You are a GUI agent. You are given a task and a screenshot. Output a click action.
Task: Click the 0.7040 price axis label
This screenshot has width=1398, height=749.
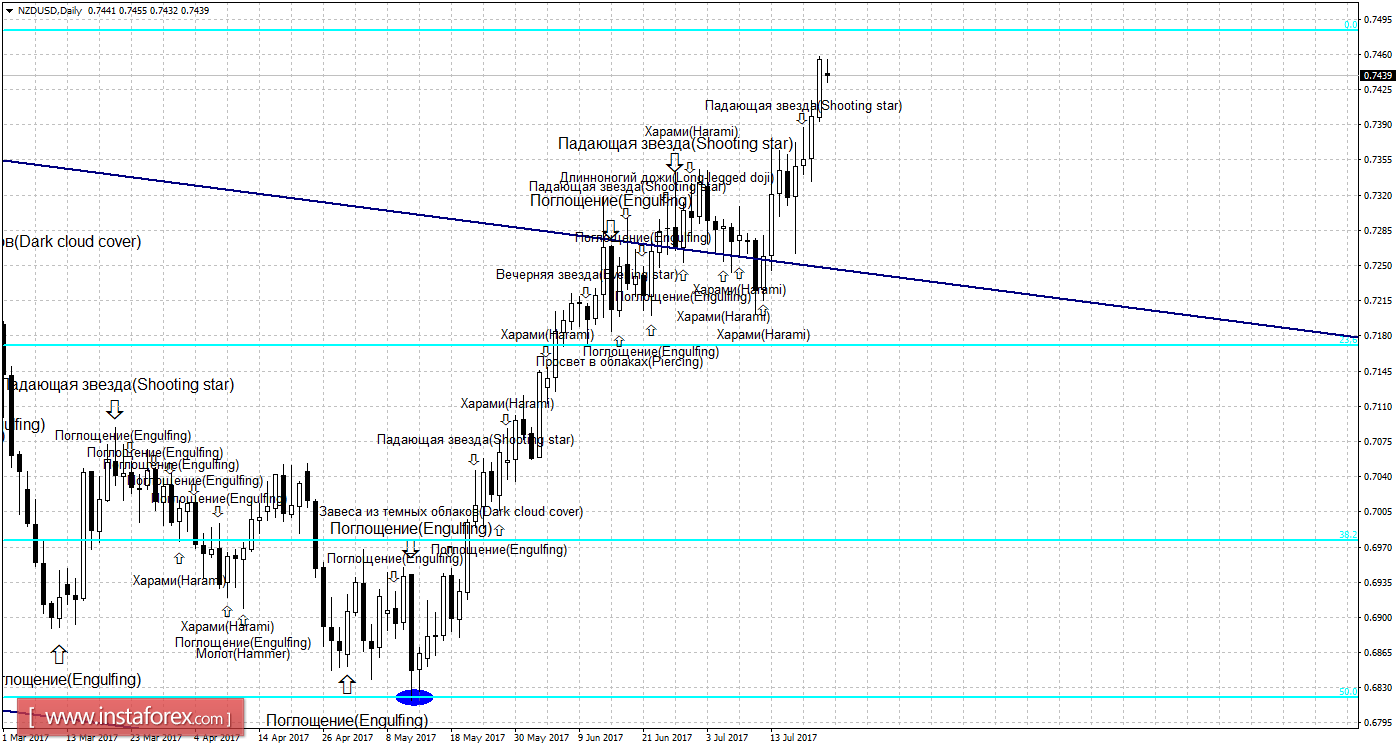(1377, 477)
